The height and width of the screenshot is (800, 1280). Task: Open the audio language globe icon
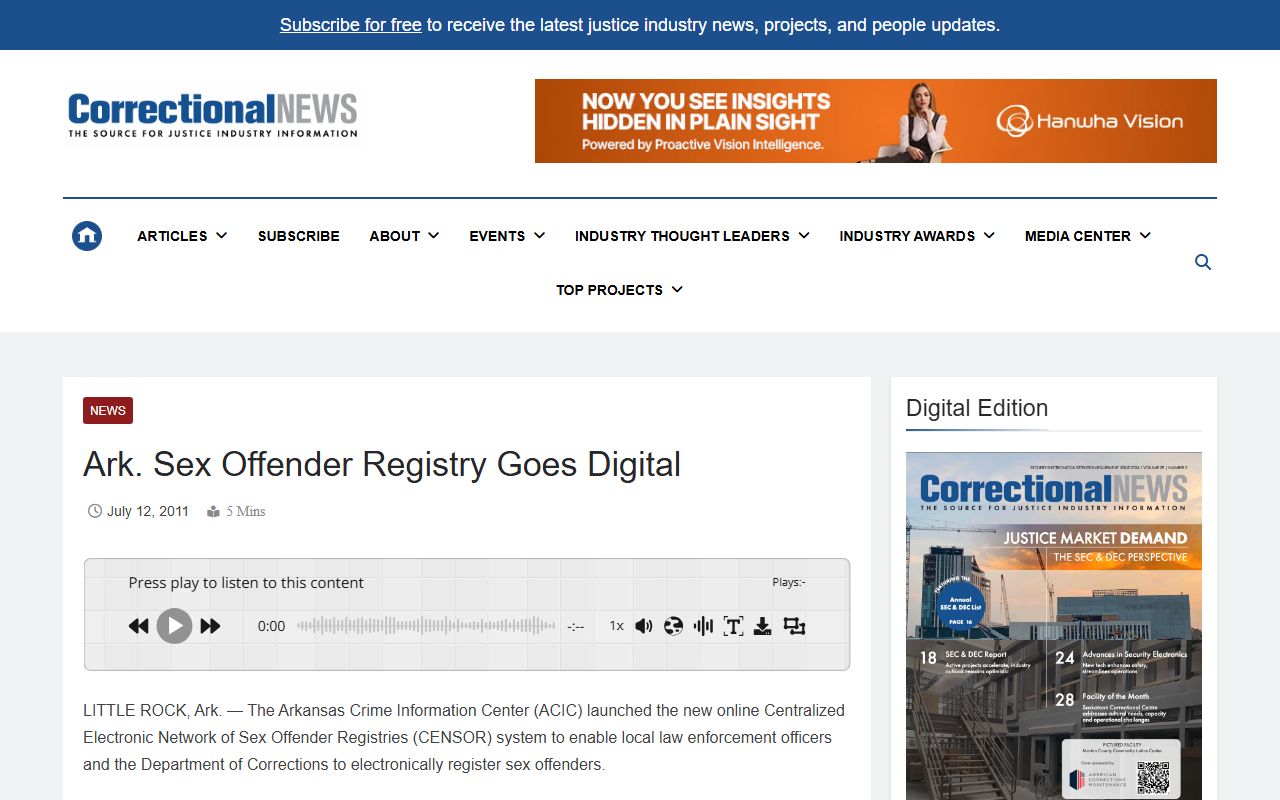click(673, 626)
